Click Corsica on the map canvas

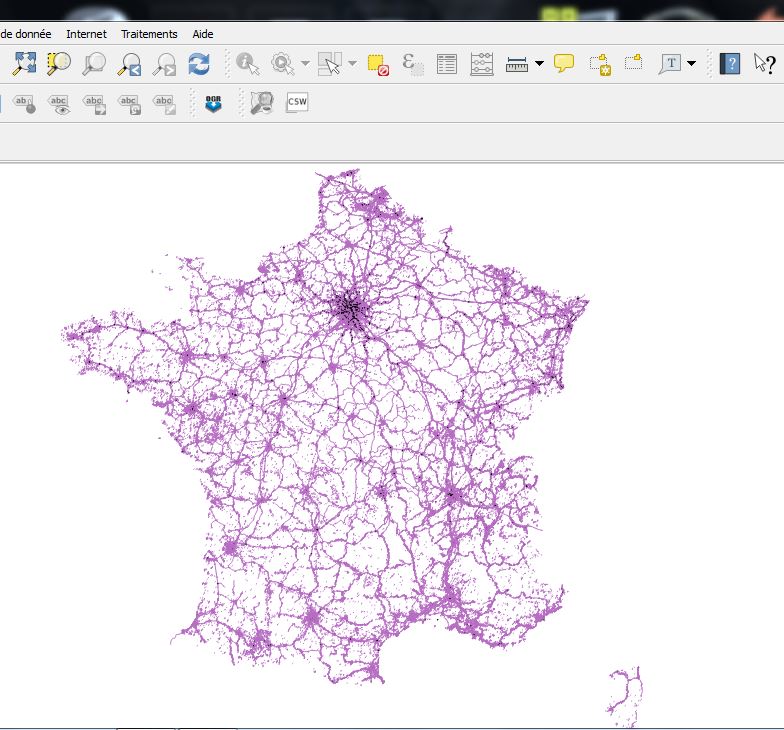pos(625,697)
